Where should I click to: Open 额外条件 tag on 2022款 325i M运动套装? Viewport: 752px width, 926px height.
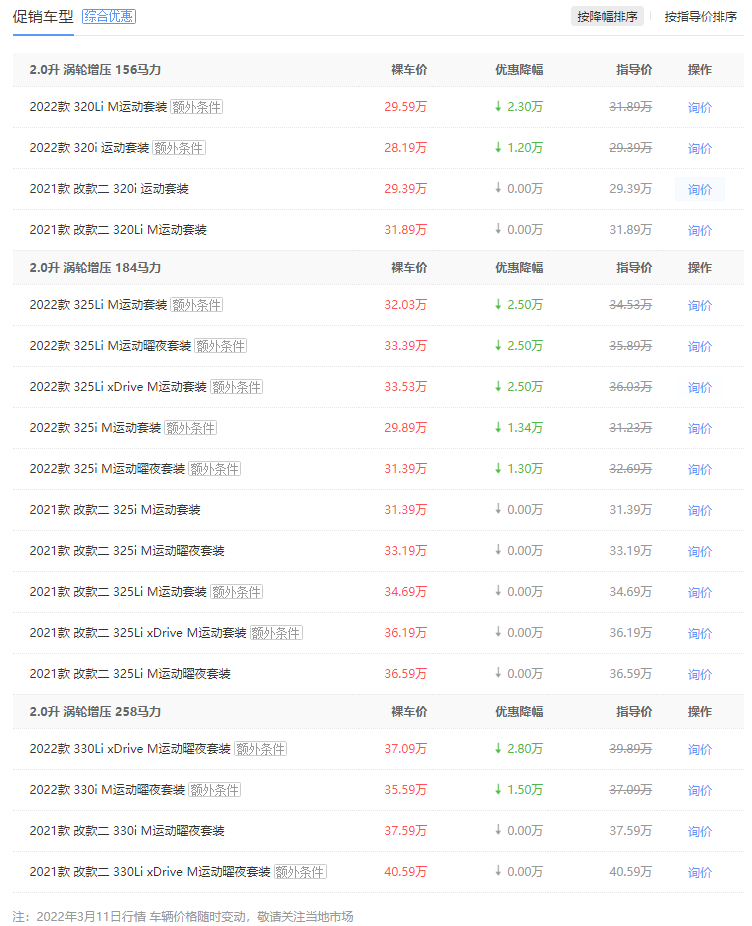coord(191,428)
